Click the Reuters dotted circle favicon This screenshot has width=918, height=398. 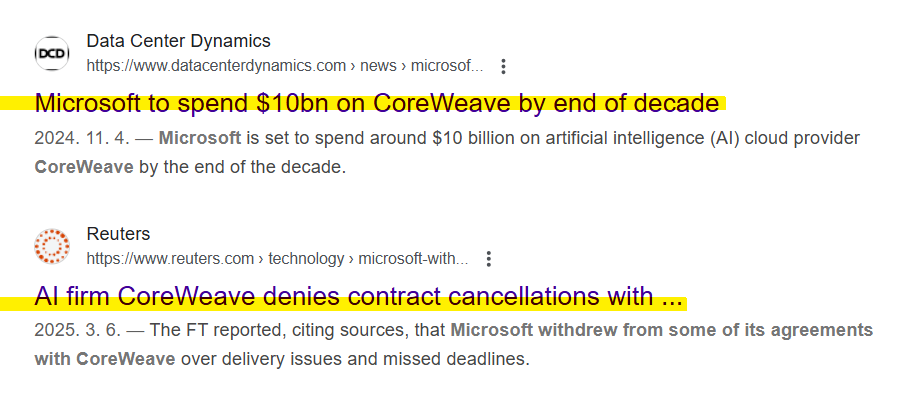(x=52, y=246)
